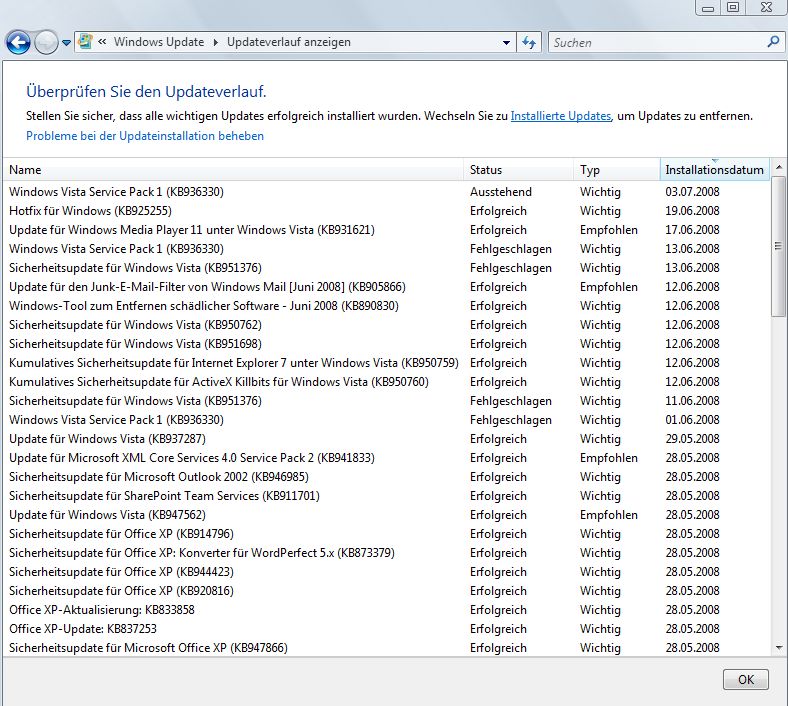Select Office XP-Aktualisierung: KB833858

coord(386,610)
